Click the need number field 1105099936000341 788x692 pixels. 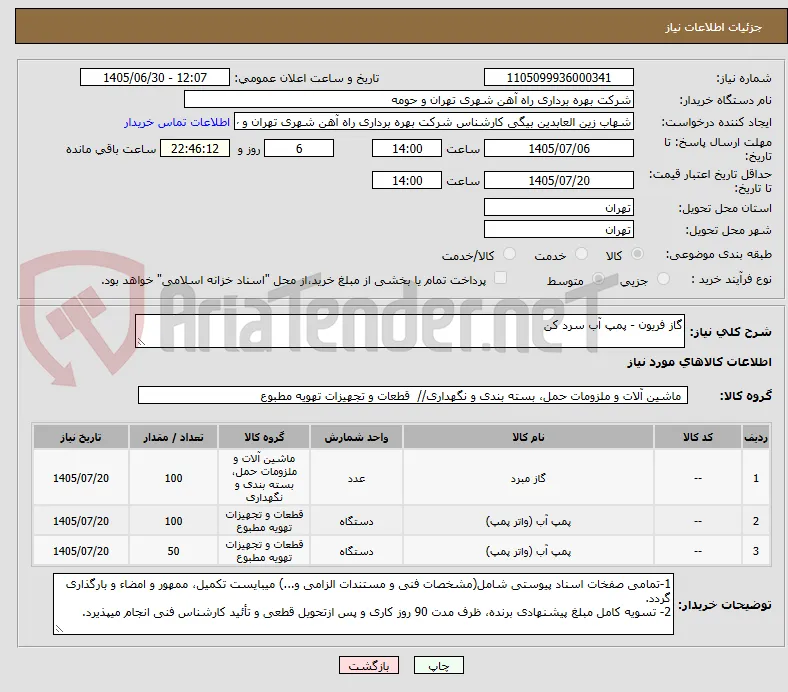coord(558,77)
